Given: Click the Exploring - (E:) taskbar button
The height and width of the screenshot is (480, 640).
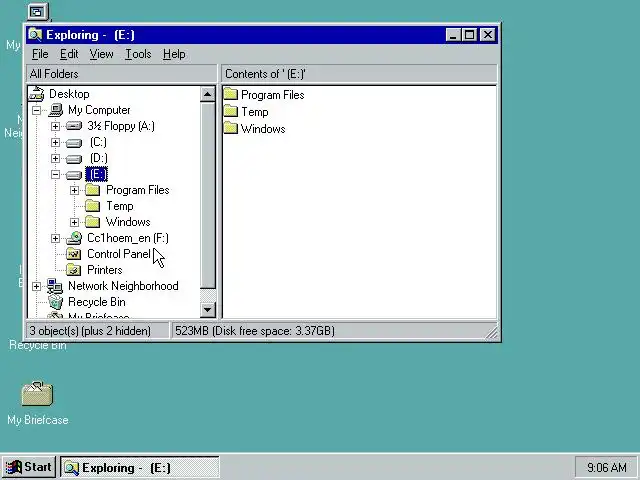Looking at the screenshot, I should (x=140, y=467).
